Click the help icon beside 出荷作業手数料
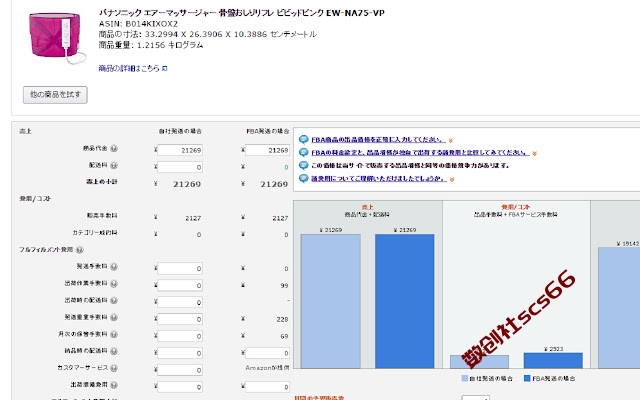The width and height of the screenshot is (640, 400). [x=114, y=284]
